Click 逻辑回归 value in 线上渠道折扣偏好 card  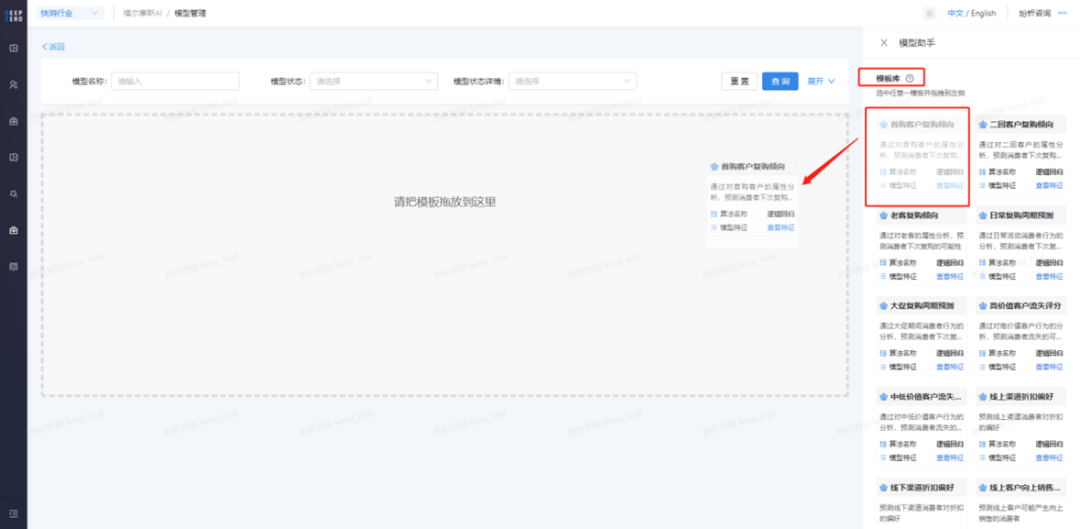tap(1049, 444)
